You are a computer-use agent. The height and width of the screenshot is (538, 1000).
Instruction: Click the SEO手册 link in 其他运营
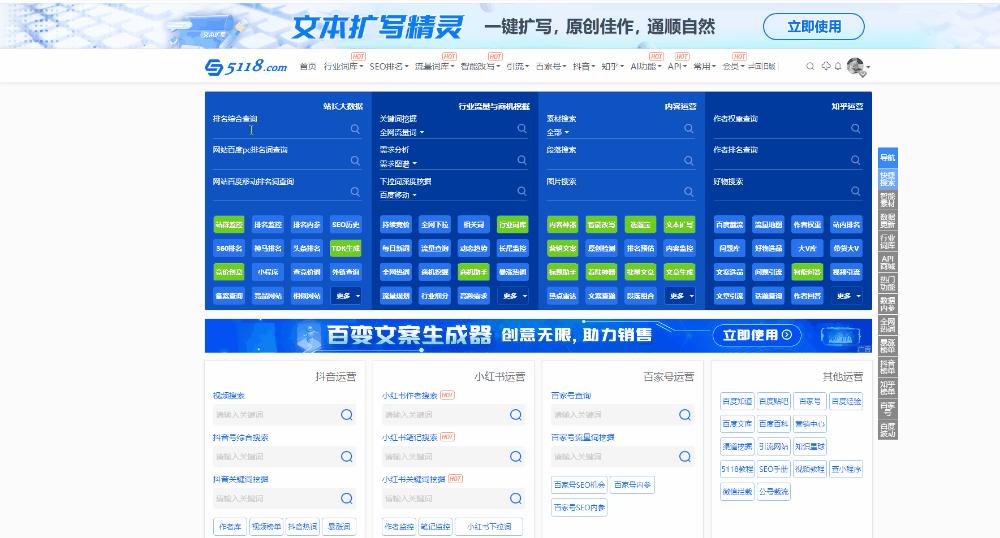click(x=774, y=469)
